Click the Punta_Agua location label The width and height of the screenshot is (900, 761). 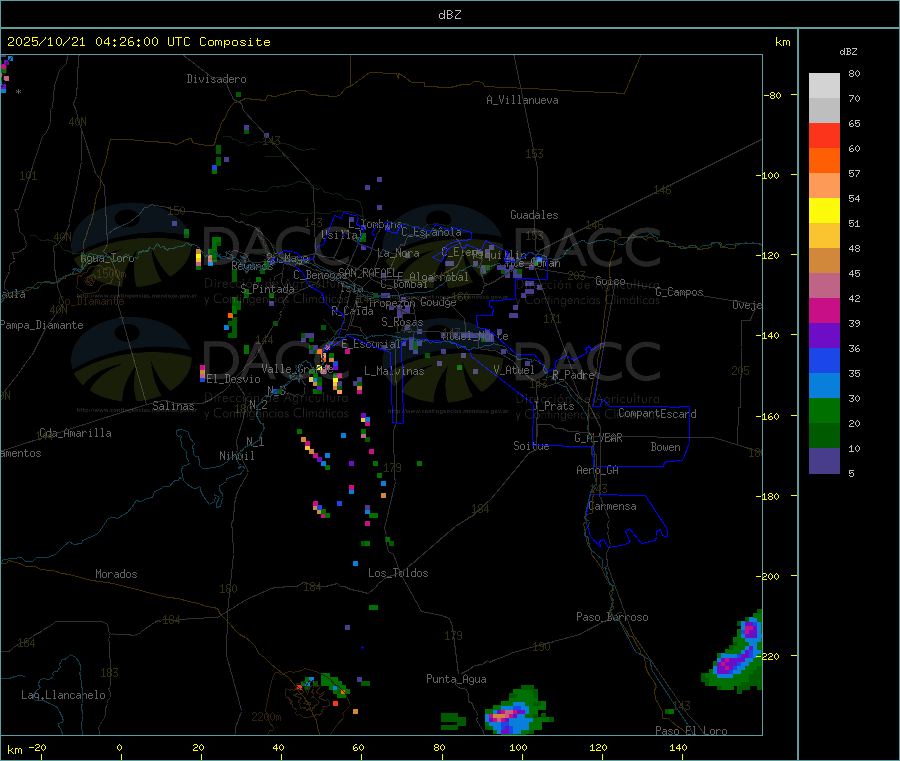(456, 679)
